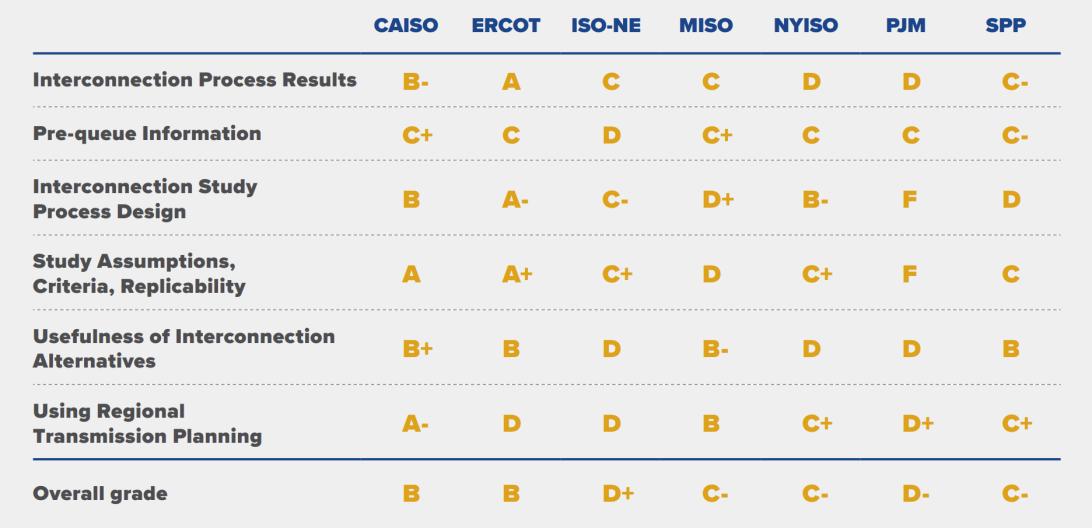Select PJM's F grade for Study Process Design

[911, 200]
